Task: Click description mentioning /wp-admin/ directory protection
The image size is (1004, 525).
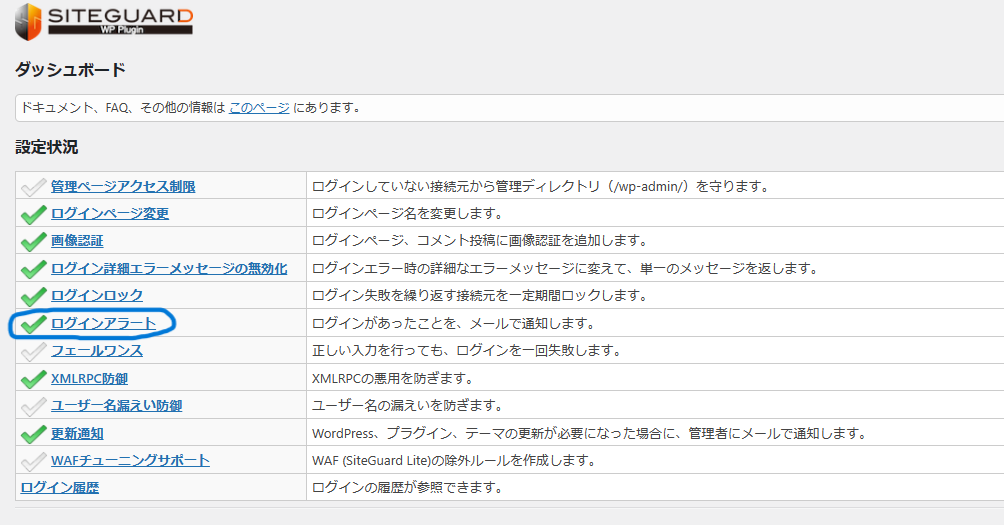Action: pos(540,186)
